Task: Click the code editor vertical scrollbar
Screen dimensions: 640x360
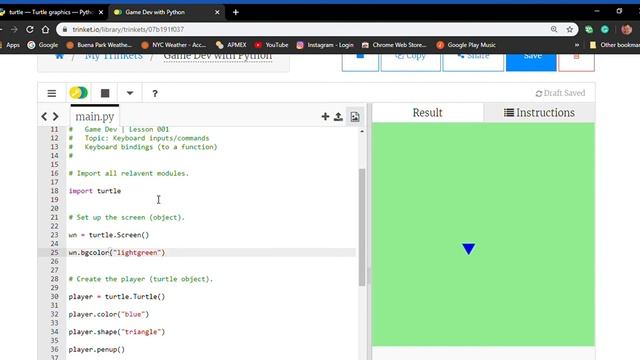Action: pos(362,227)
